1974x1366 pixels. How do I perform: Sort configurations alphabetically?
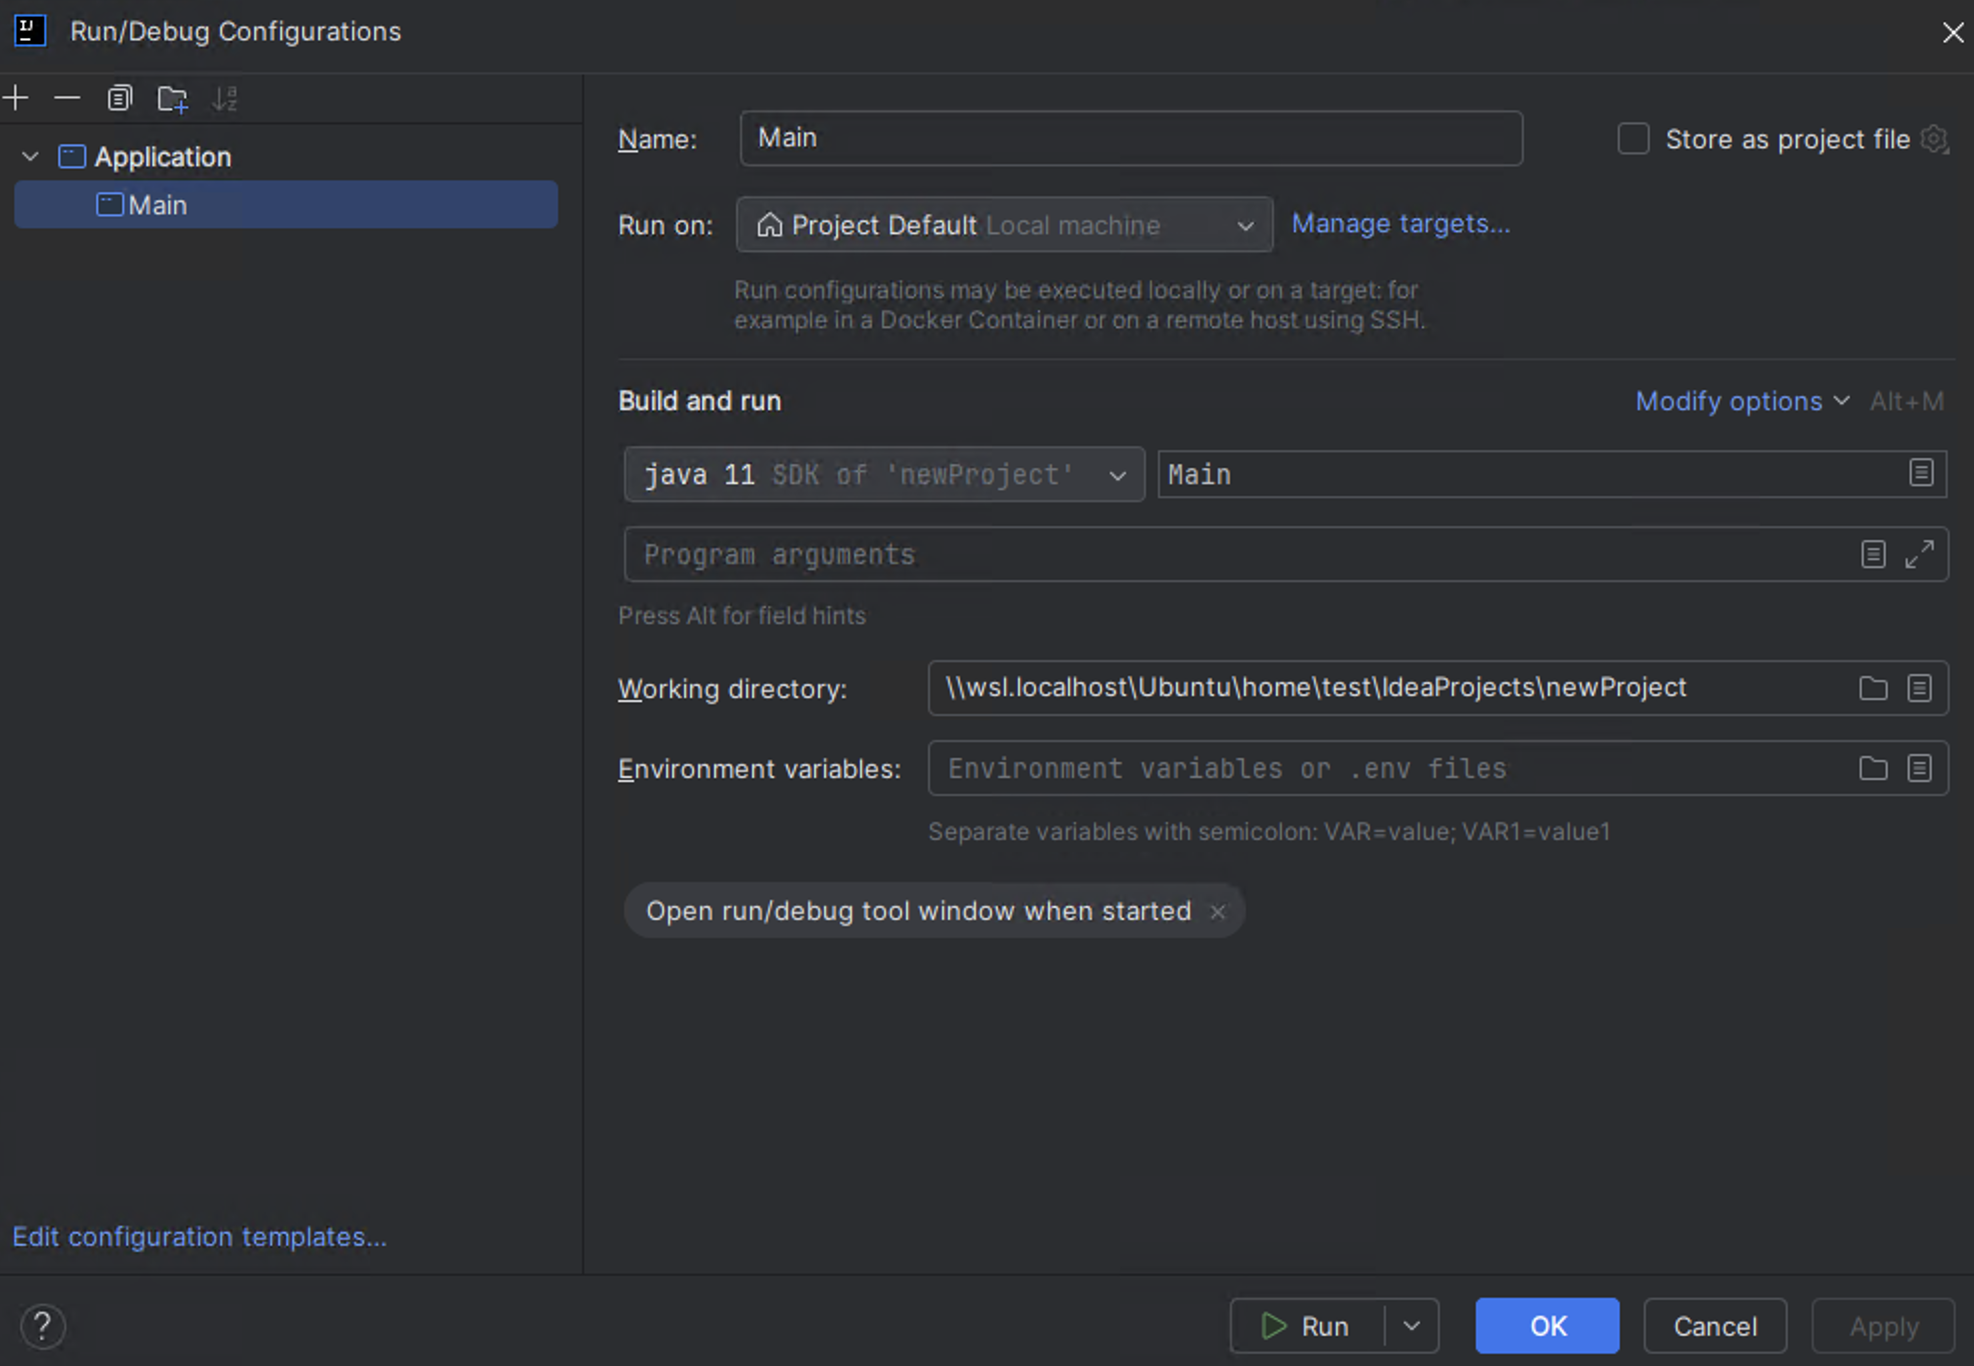225,98
